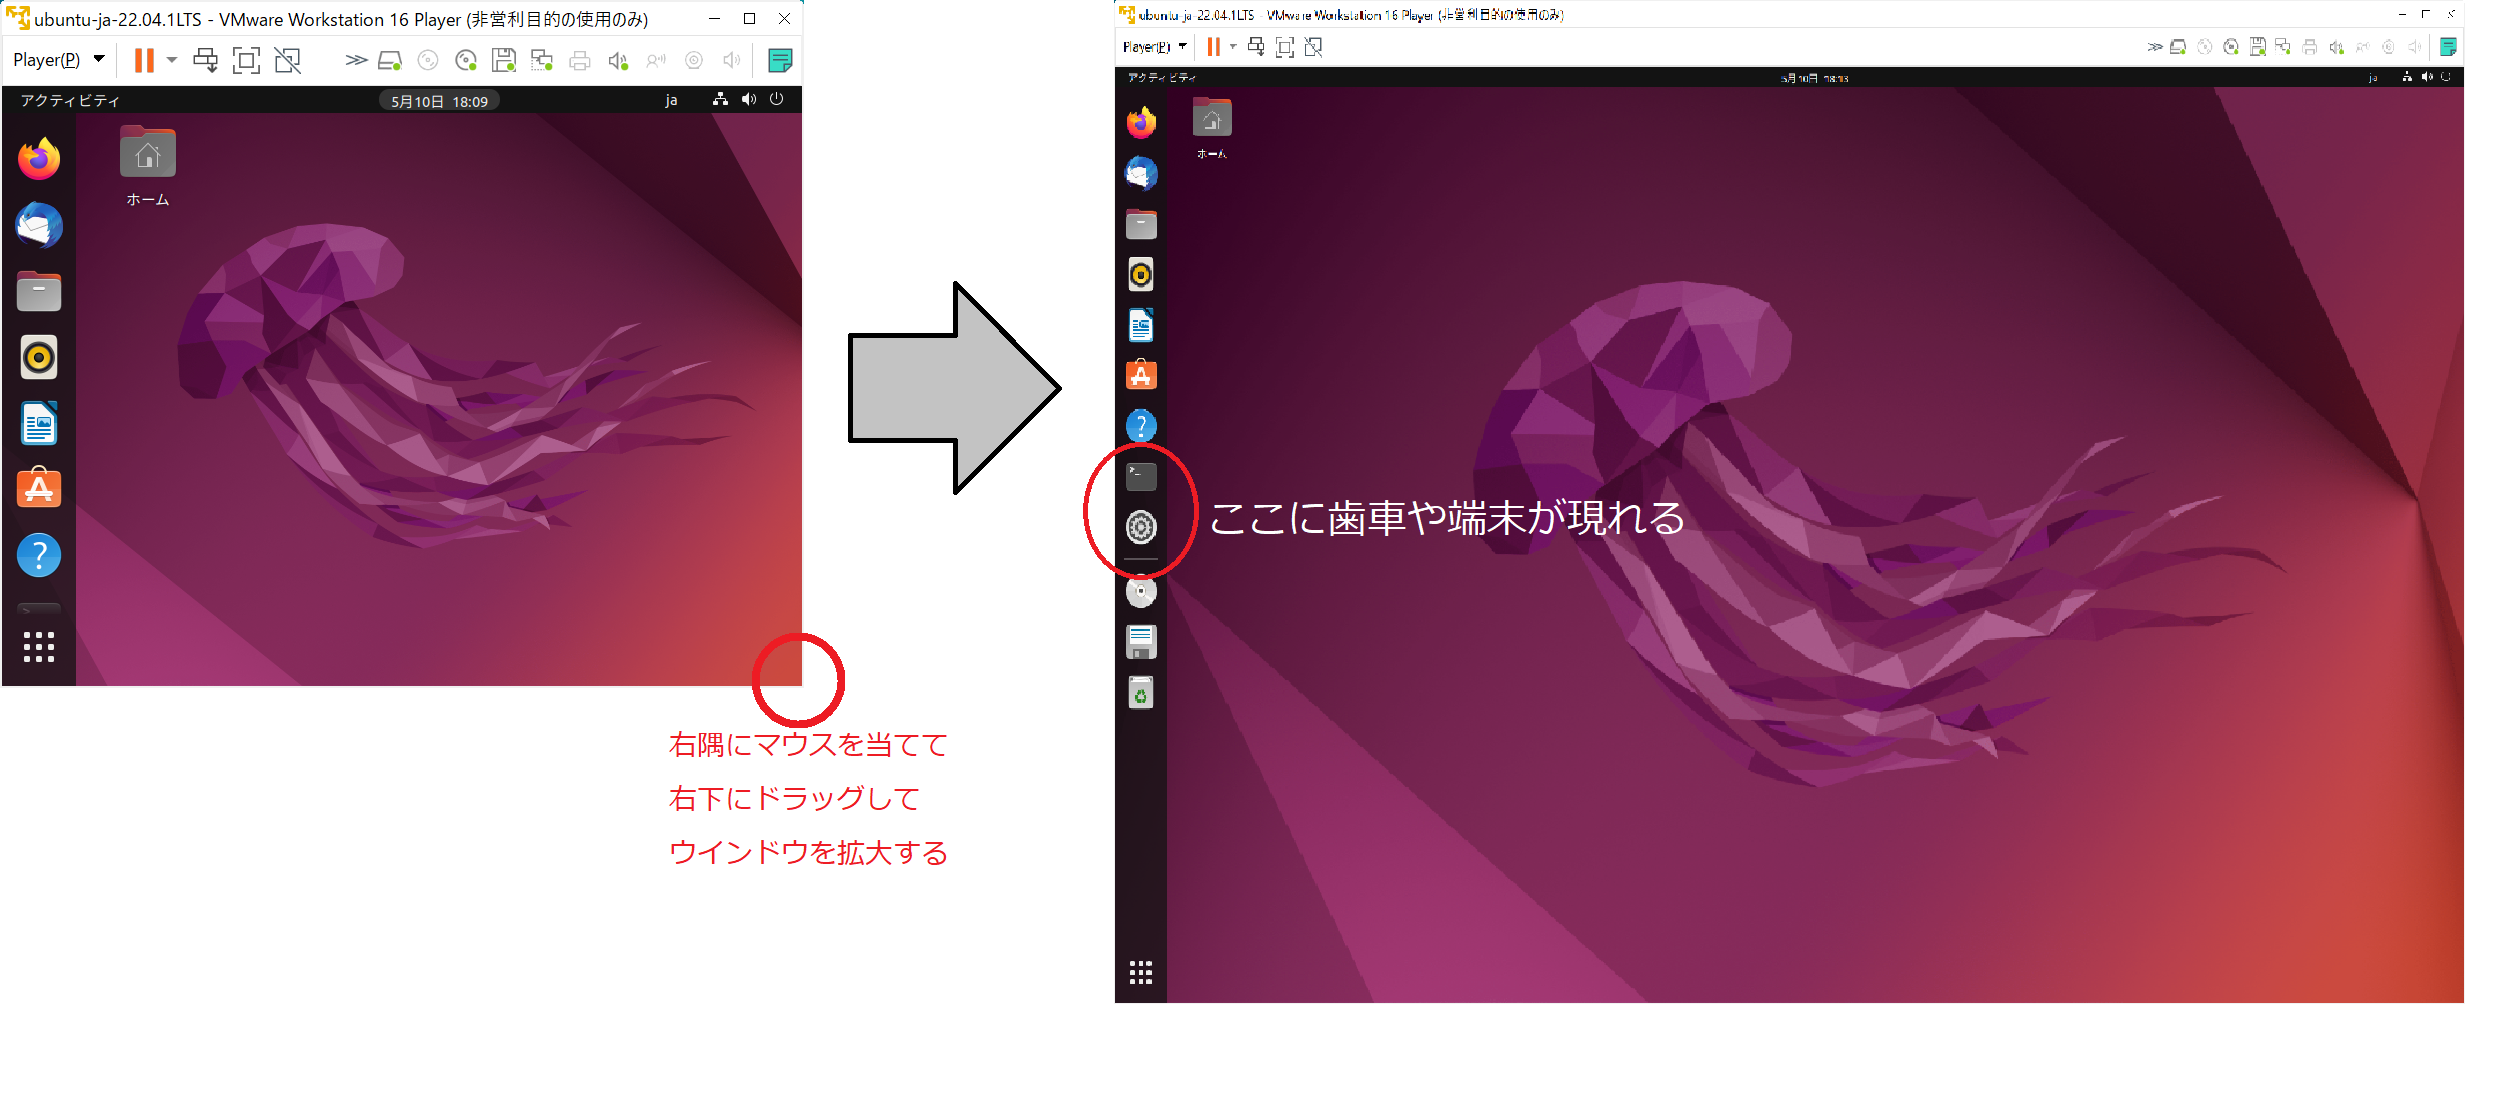Click Unity mode icon in right VMware window
The height and width of the screenshot is (1100, 2500).
pyautogui.click(x=1314, y=47)
